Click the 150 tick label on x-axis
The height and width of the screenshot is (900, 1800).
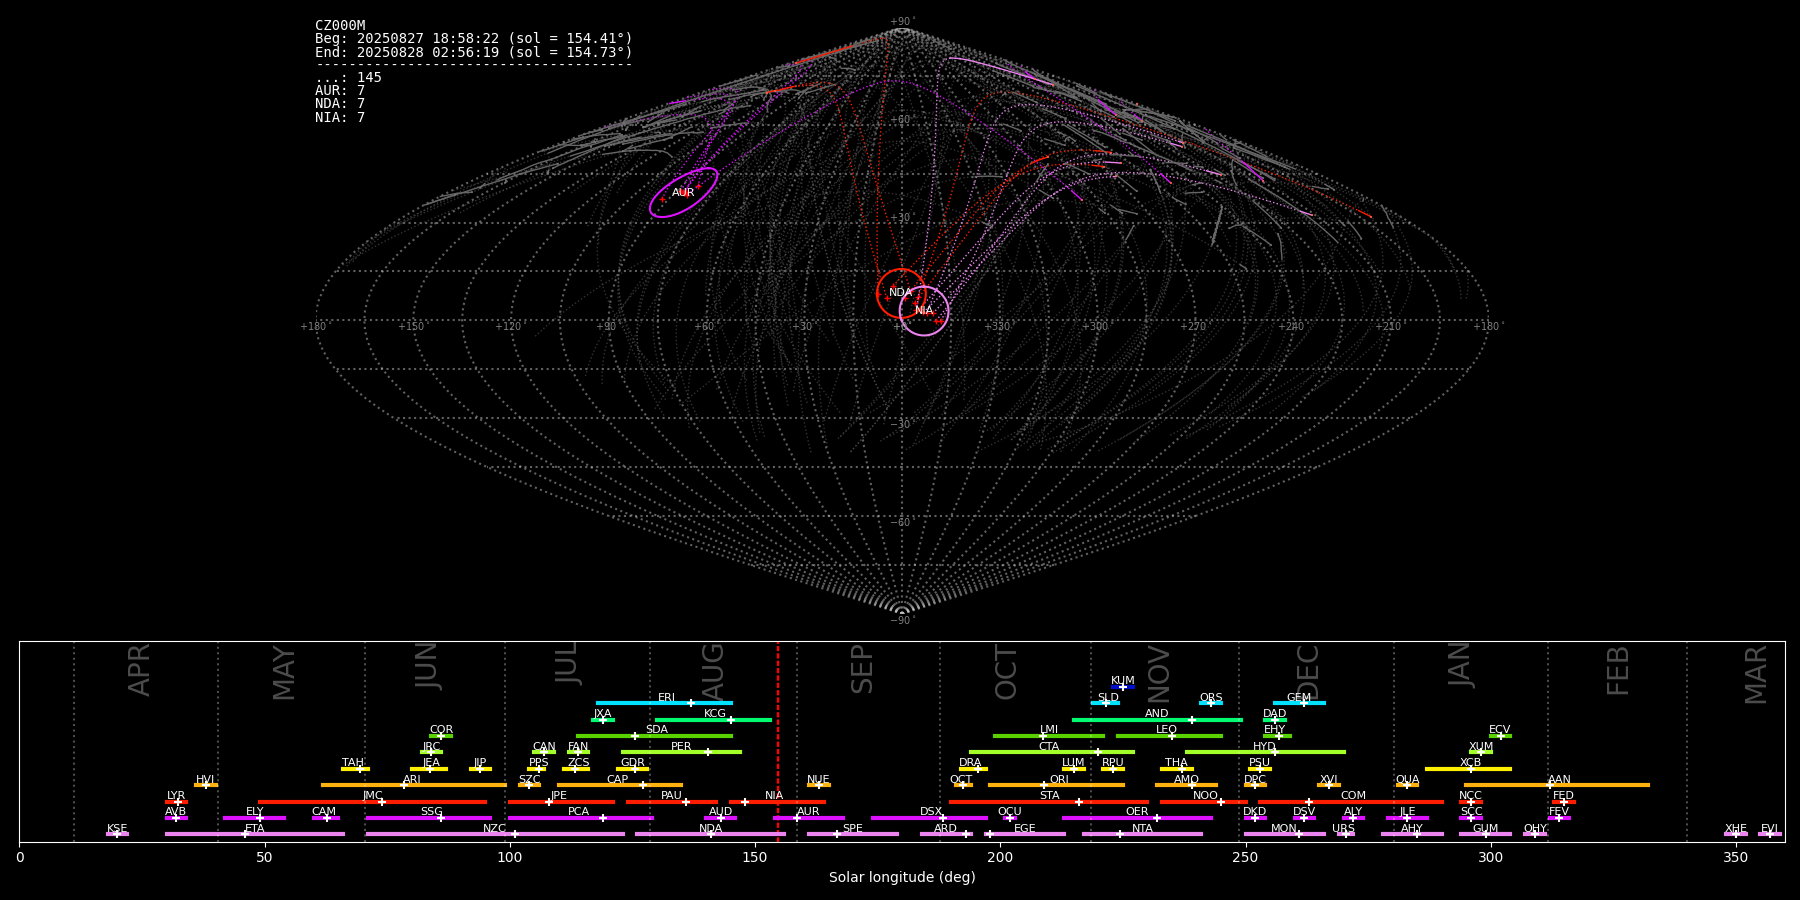pos(755,858)
